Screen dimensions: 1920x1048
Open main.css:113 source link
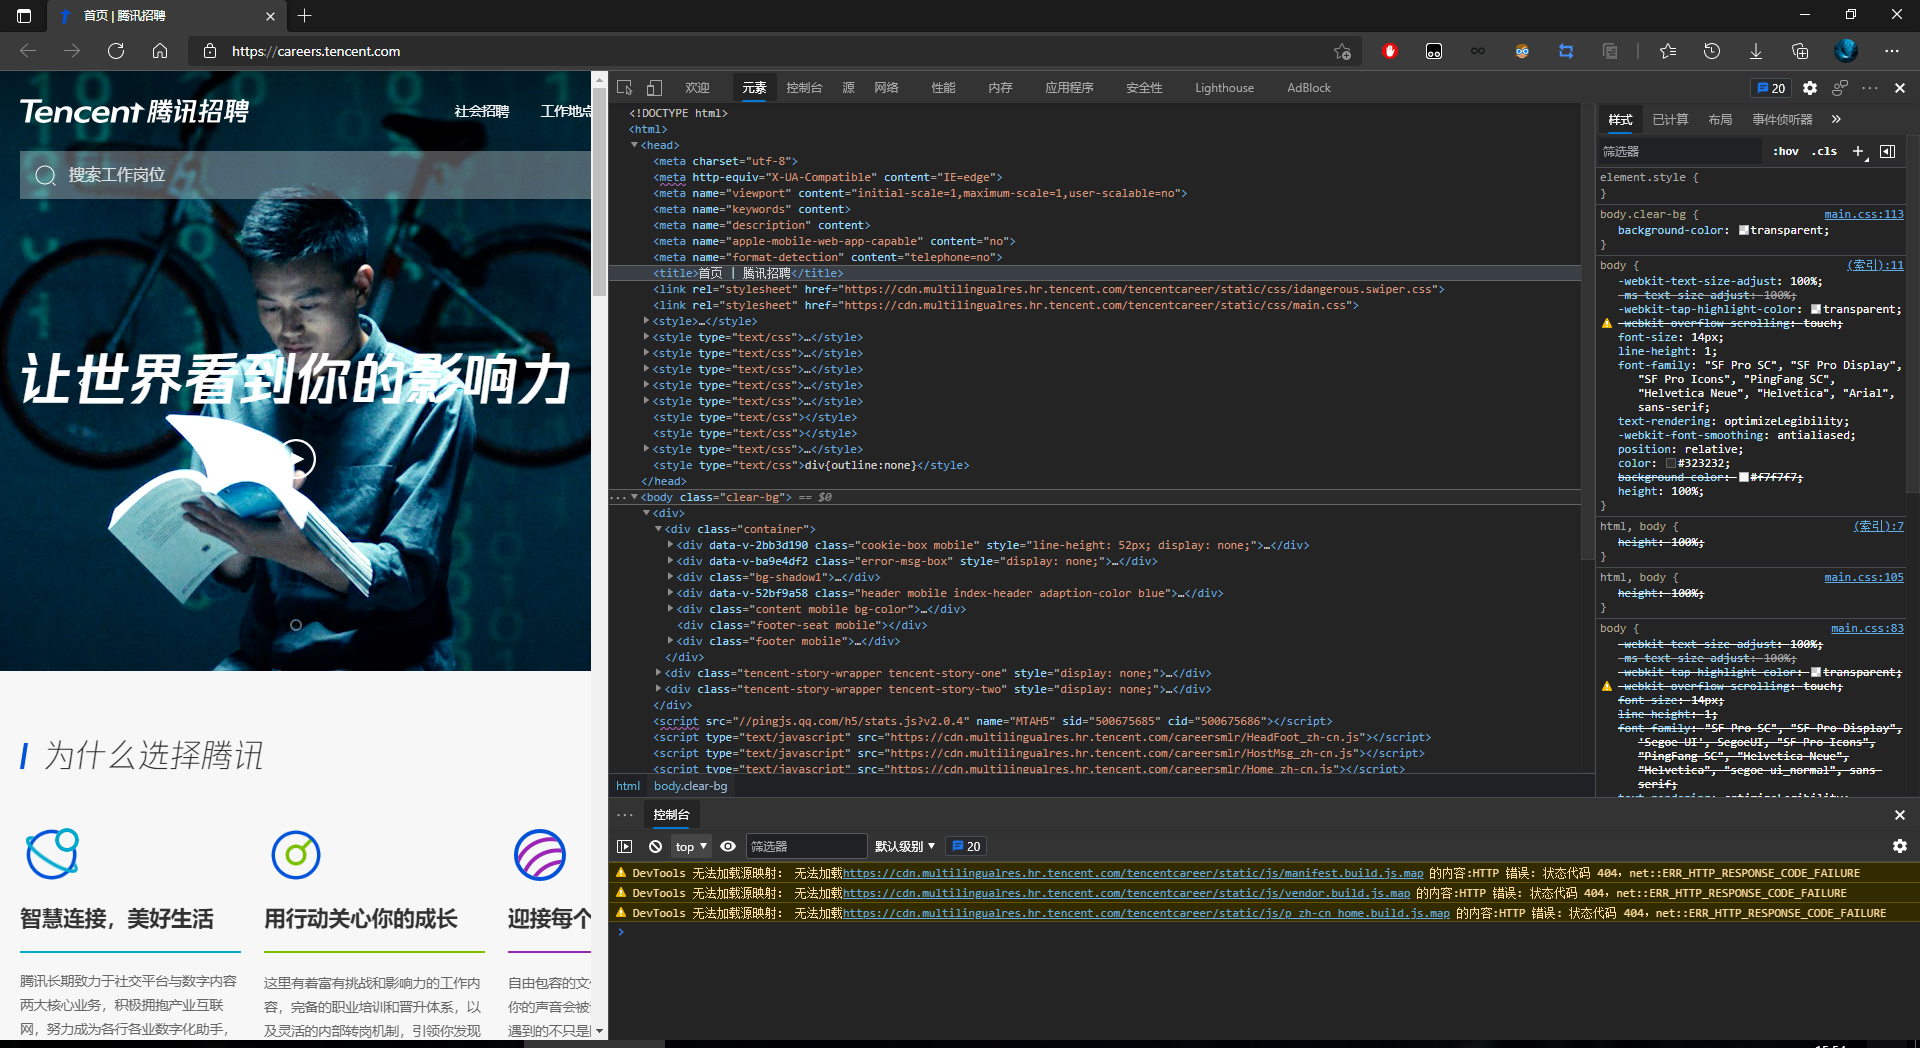(x=1864, y=214)
